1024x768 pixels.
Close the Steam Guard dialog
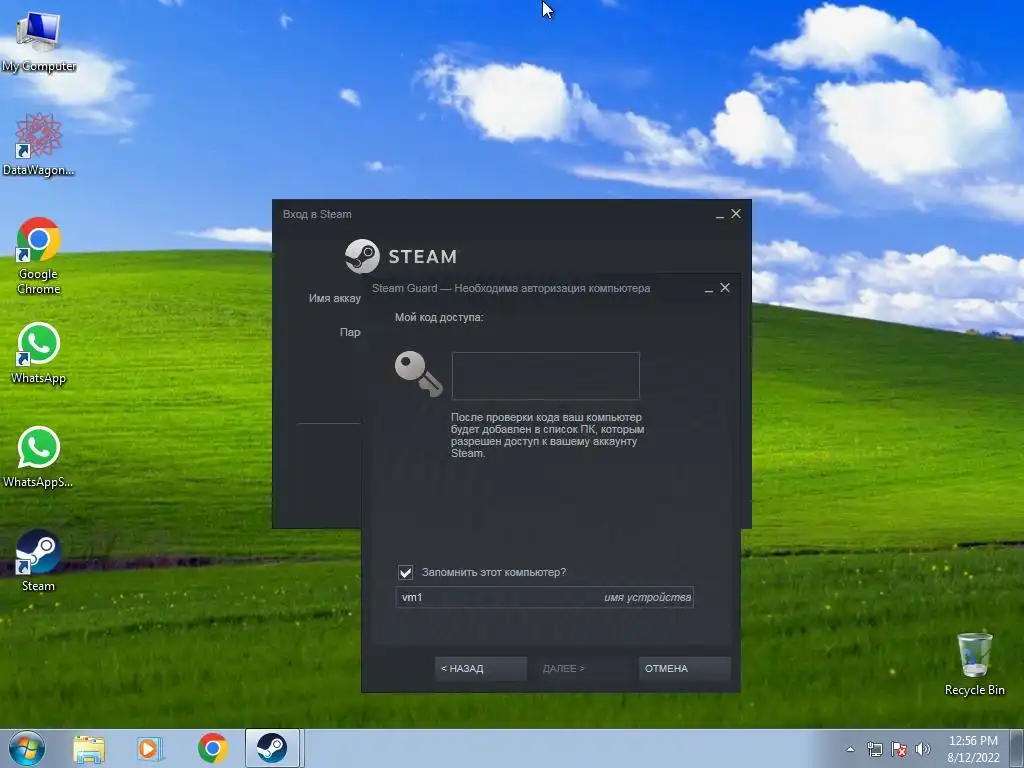tap(725, 287)
